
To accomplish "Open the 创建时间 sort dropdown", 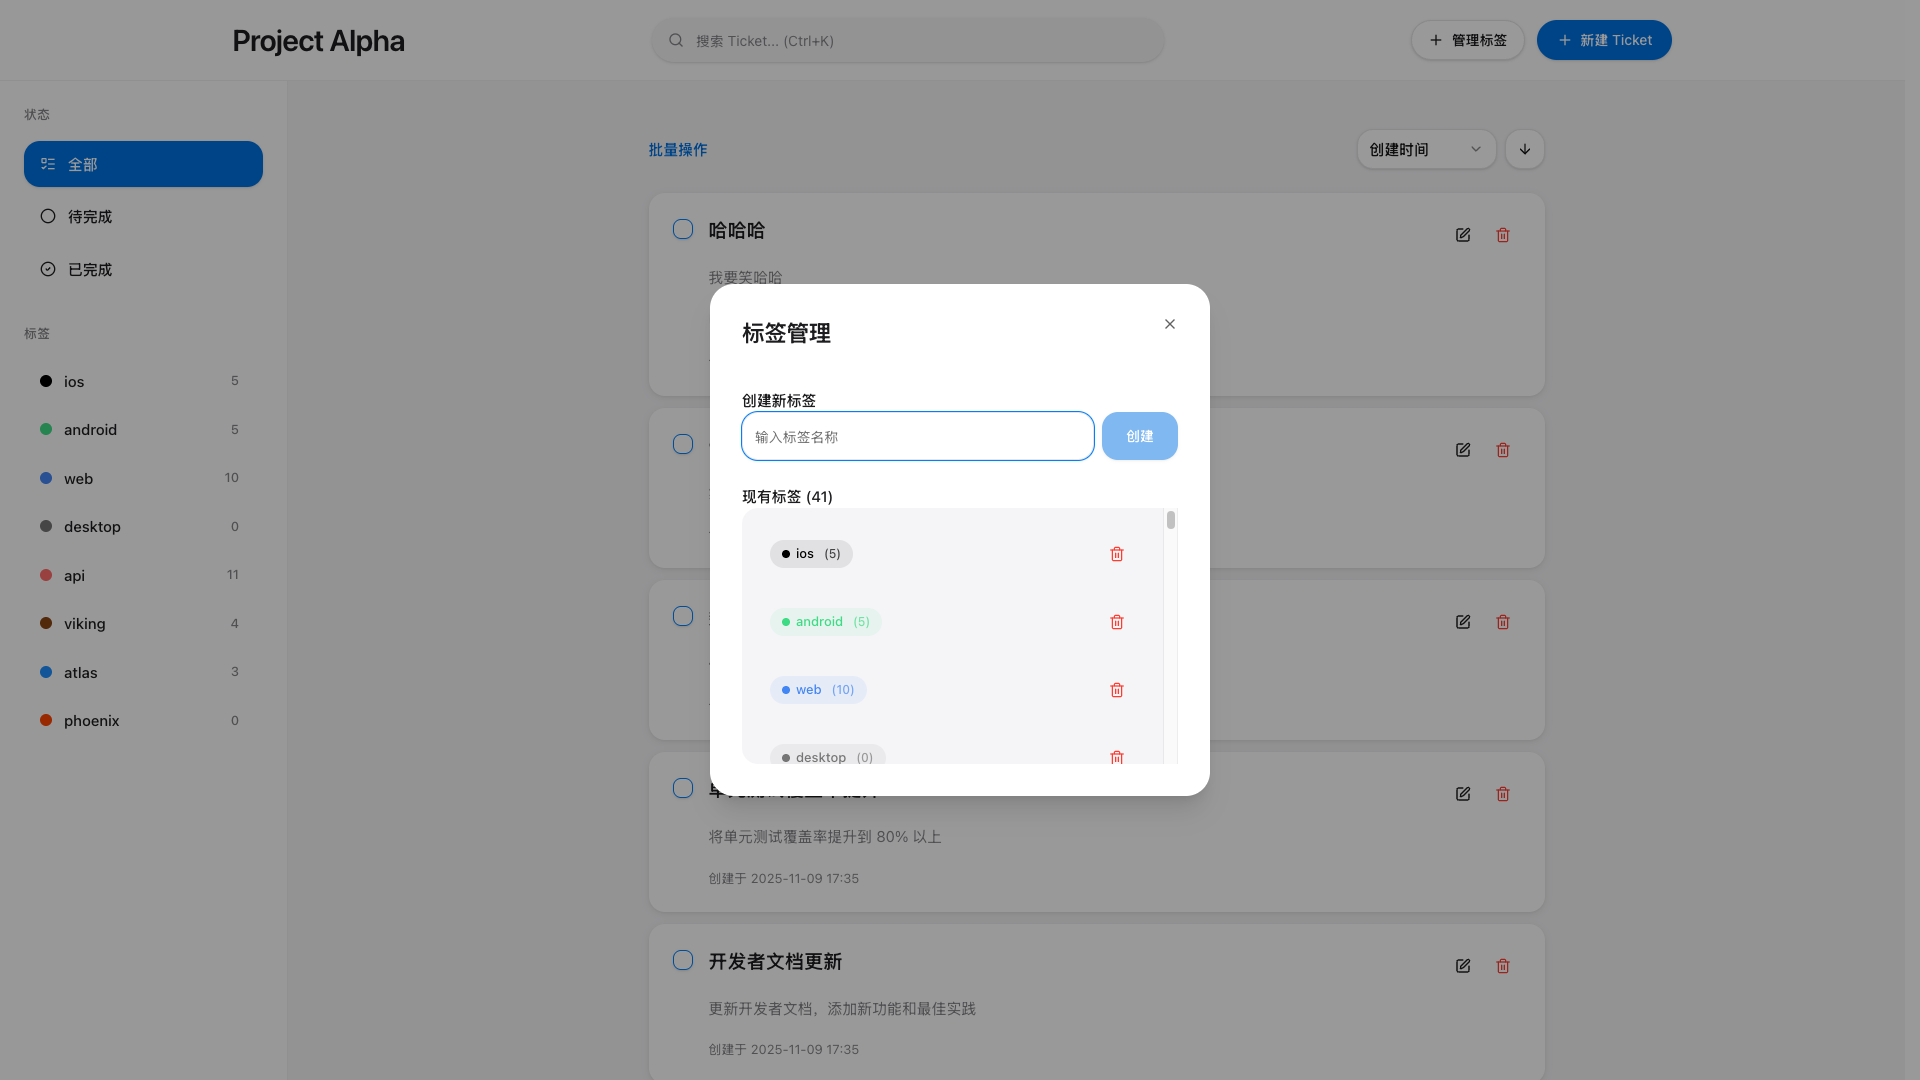I will click(1425, 149).
